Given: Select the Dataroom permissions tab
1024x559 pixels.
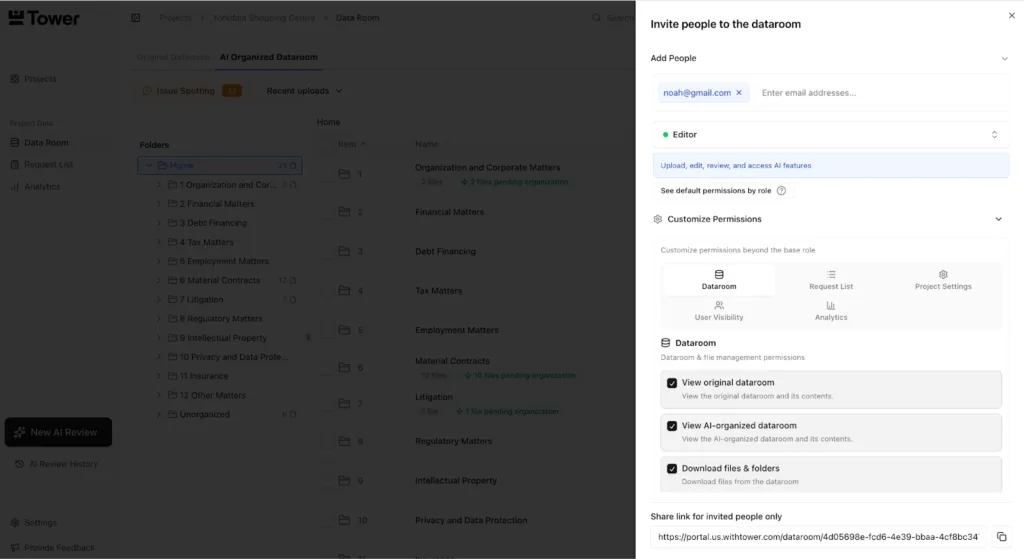Looking at the screenshot, I should [719, 280].
